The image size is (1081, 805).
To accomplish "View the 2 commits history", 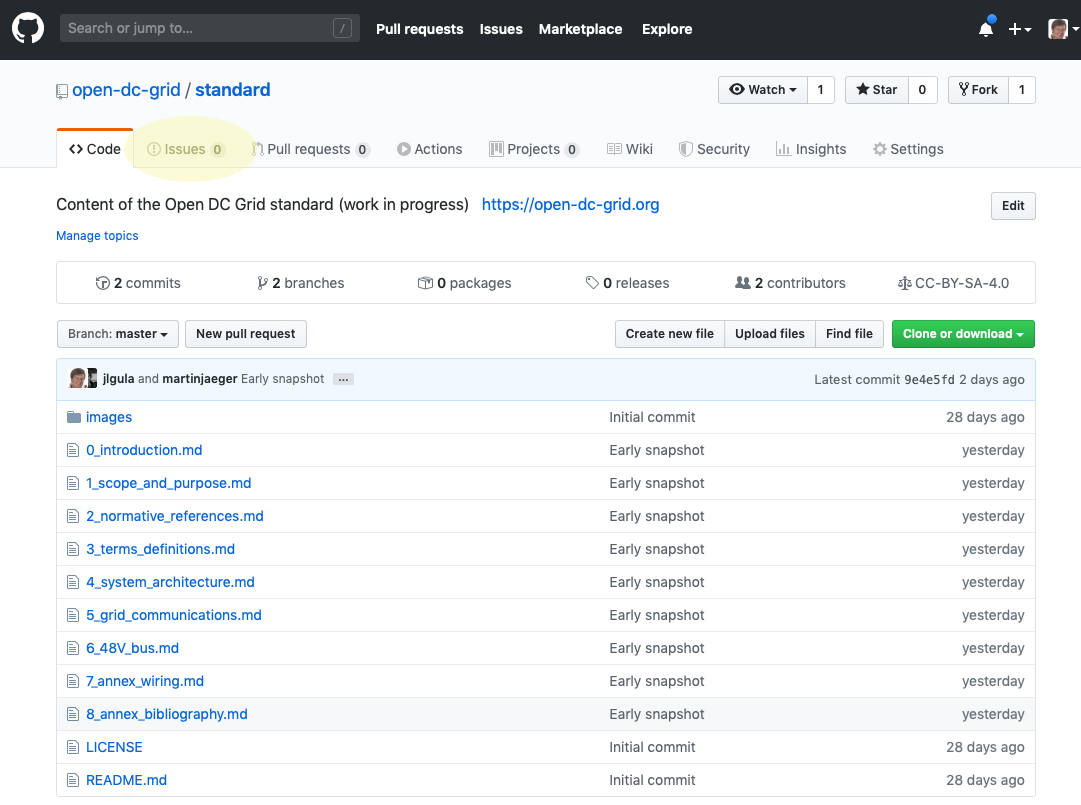I will coord(138,283).
